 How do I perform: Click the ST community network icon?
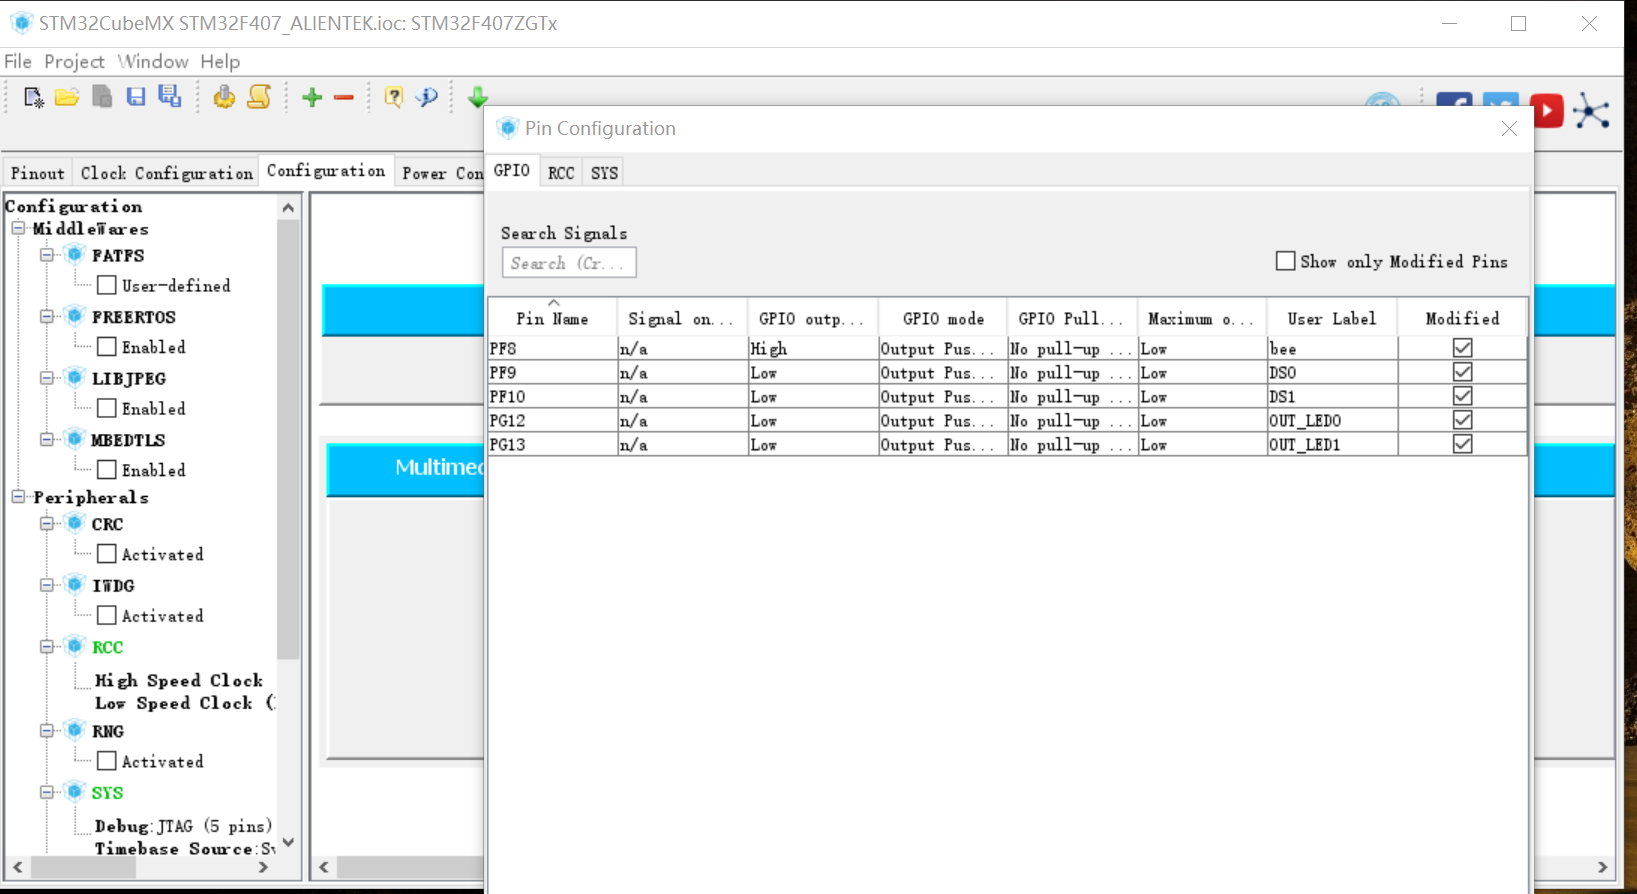click(x=1591, y=110)
